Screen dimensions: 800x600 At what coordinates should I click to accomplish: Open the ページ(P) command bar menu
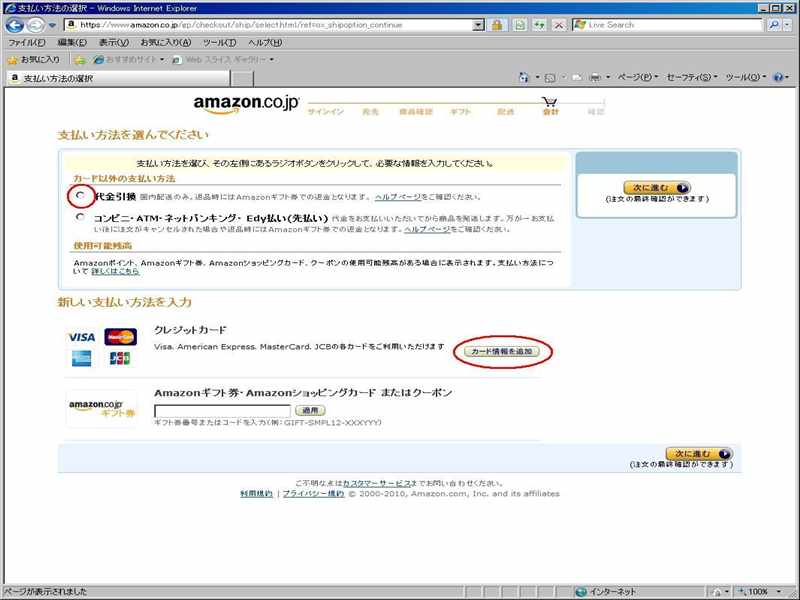(637, 78)
